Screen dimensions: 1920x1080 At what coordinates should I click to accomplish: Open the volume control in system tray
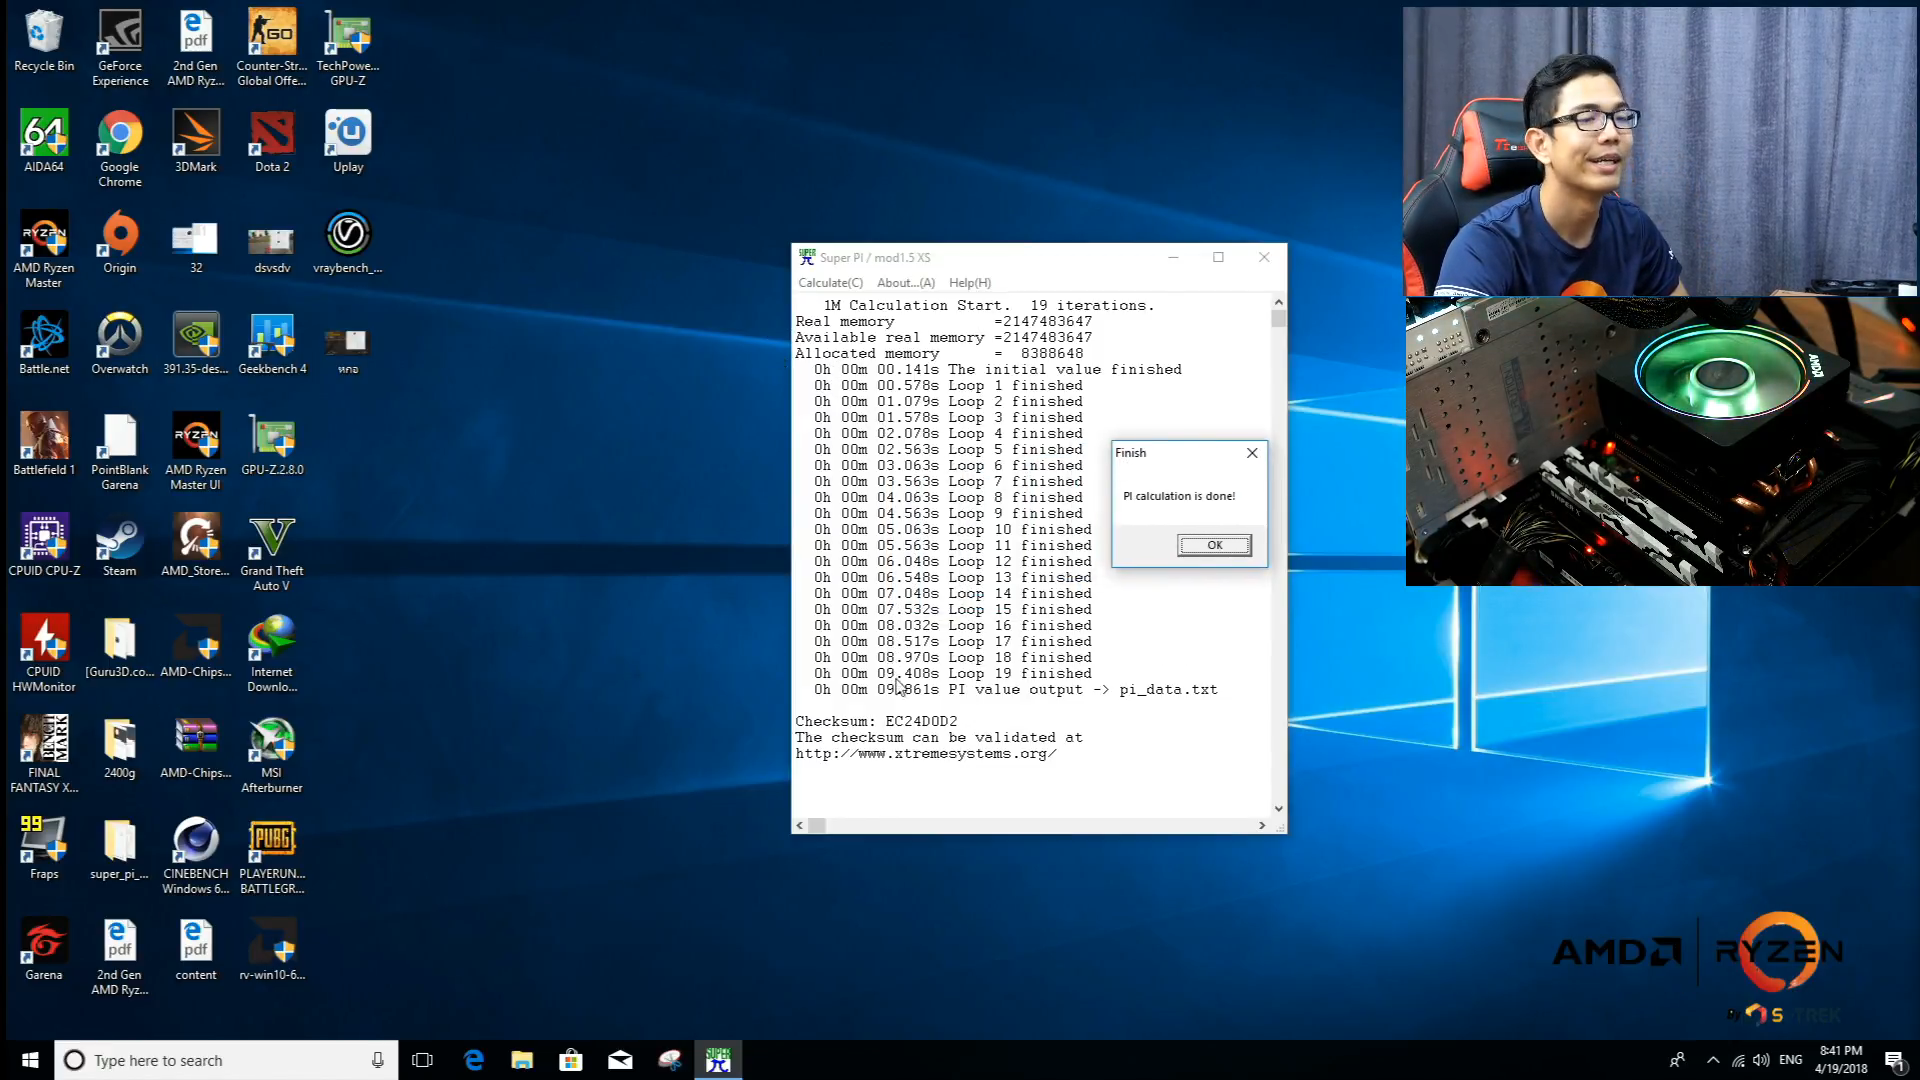pos(1761,1060)
